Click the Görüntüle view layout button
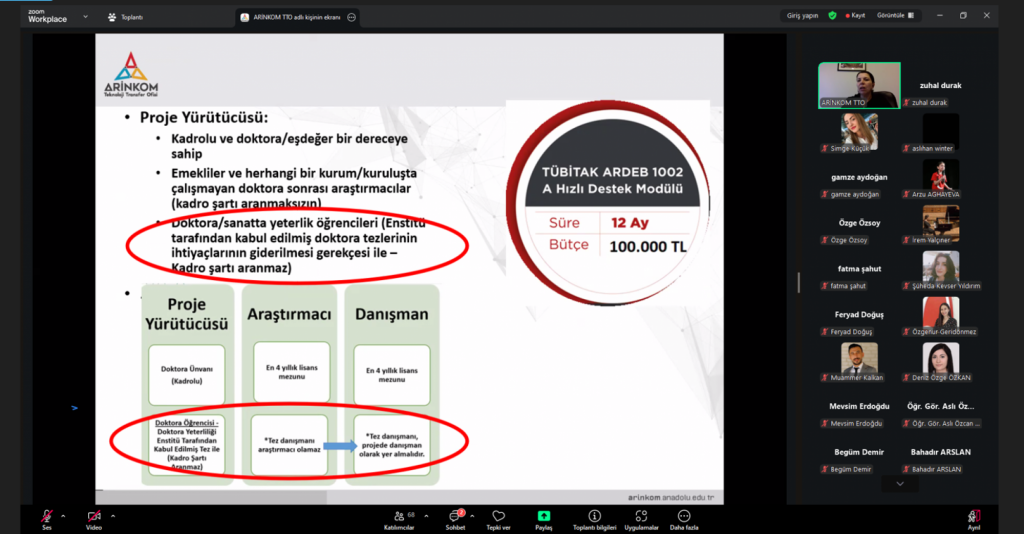This screenshot has width=1024, height=534. click(x=896, y=16)
